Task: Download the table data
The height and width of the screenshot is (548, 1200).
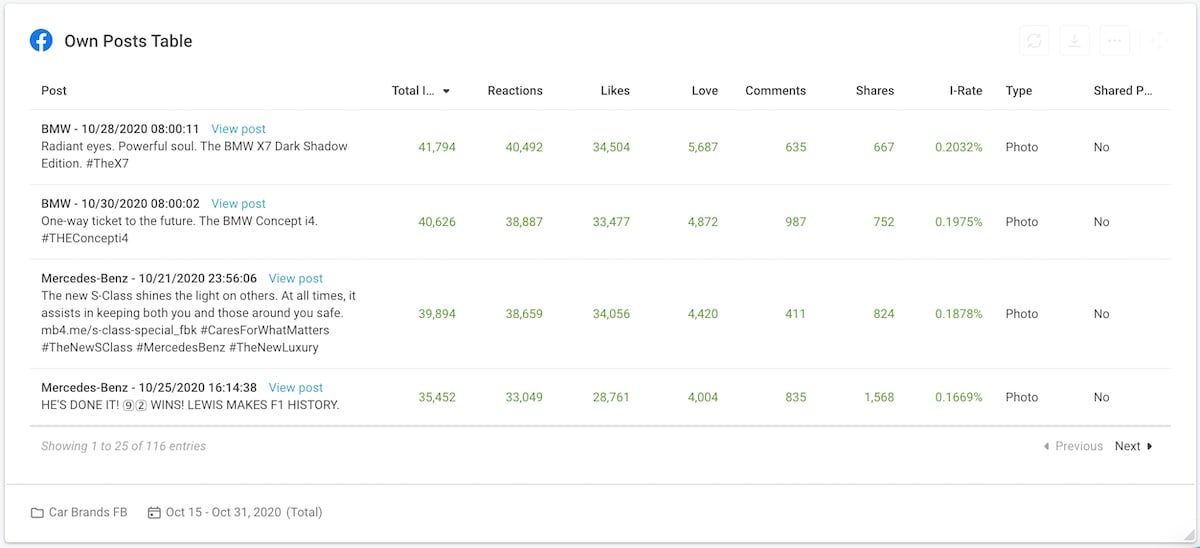Action: (x=1074, y=41)
